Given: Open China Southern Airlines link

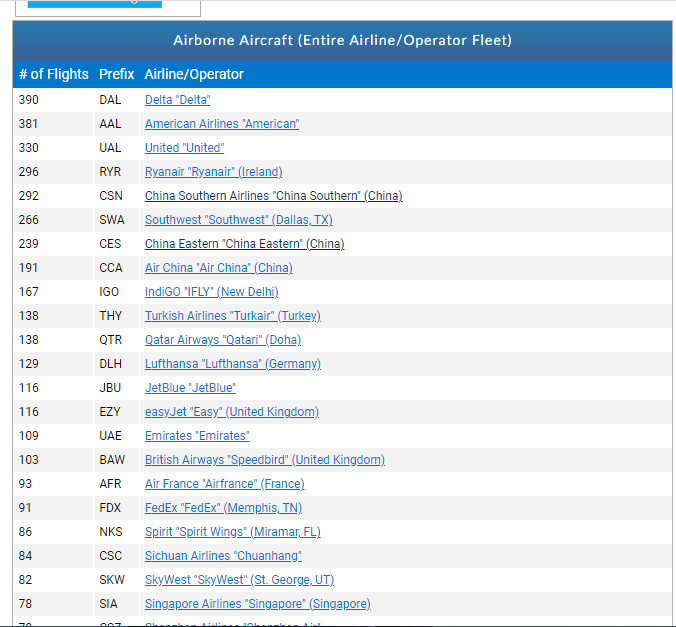Looking at the screenshot, I should click(273, 196).
